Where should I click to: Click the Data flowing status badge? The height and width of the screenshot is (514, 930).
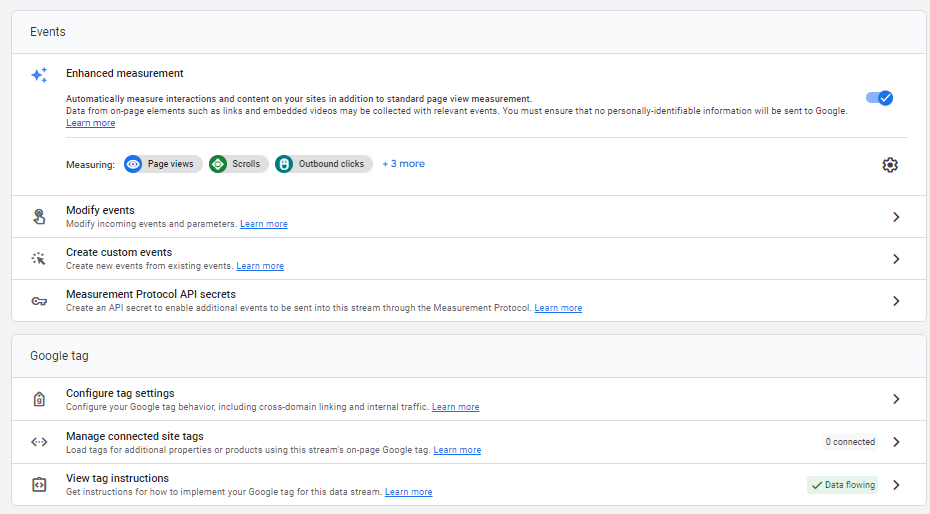click(842, 485)
